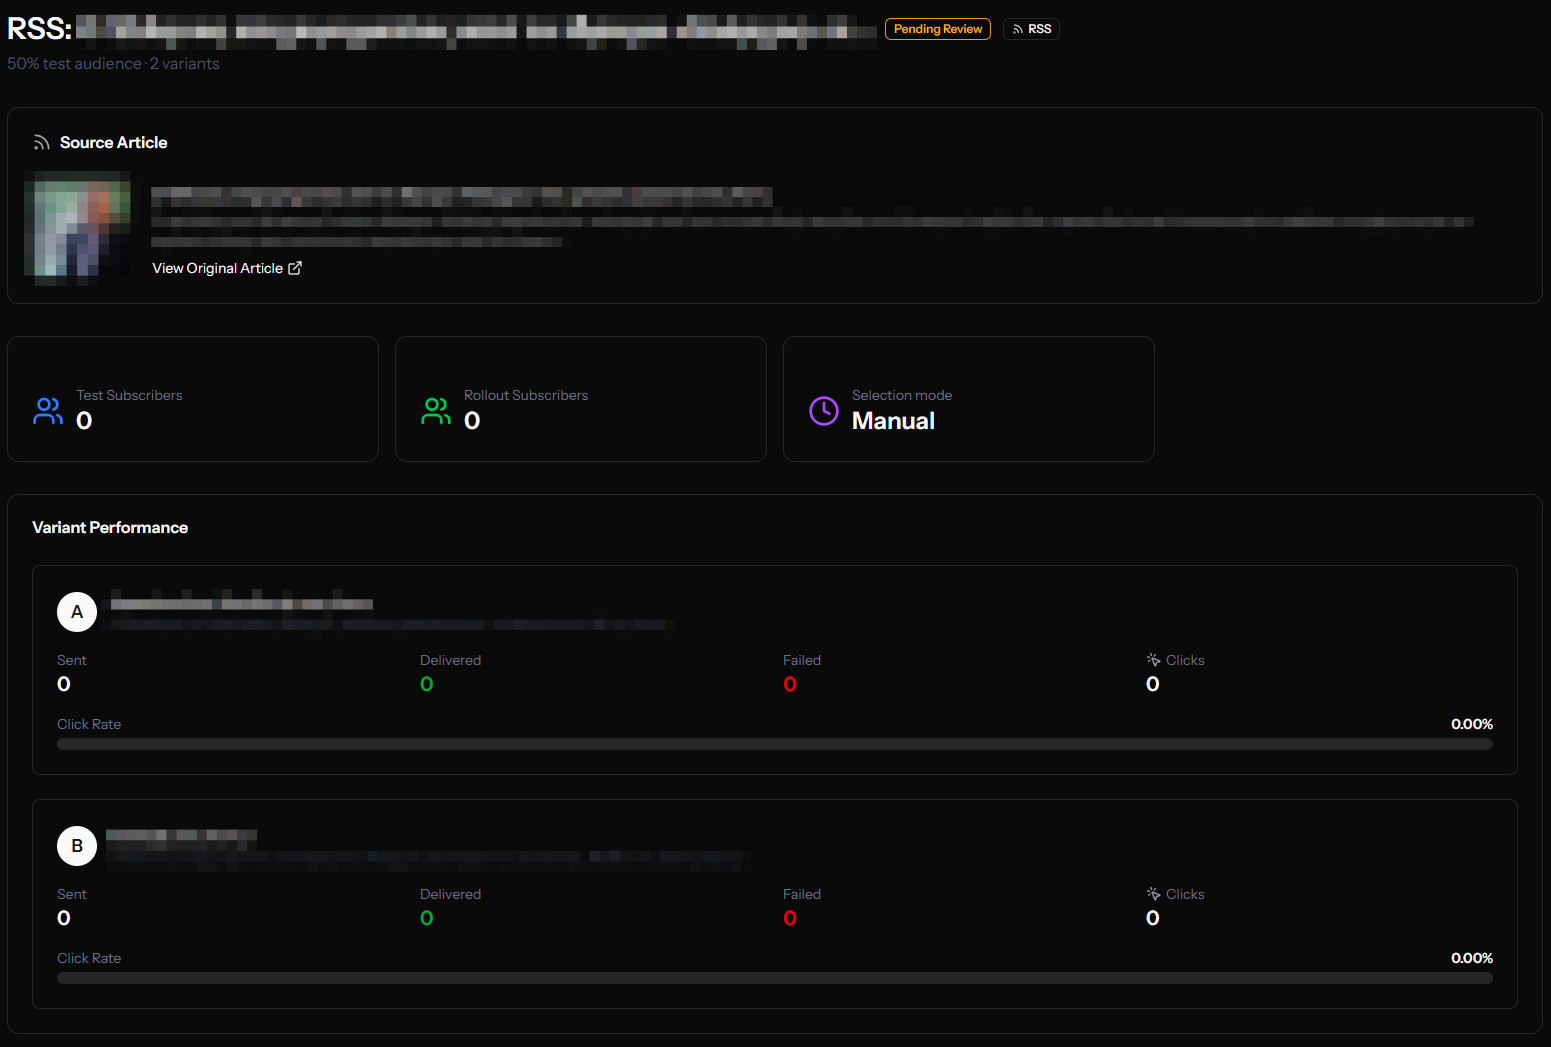Click the purple Selection mode clock icon
Viewport: 1551px width, 1047px height.
[x=823, y=410]
